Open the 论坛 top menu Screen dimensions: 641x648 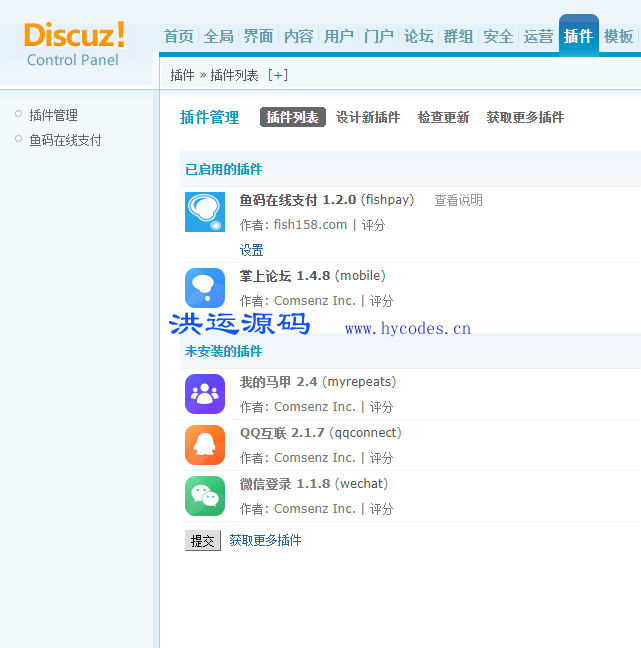[x=418, y=36]
